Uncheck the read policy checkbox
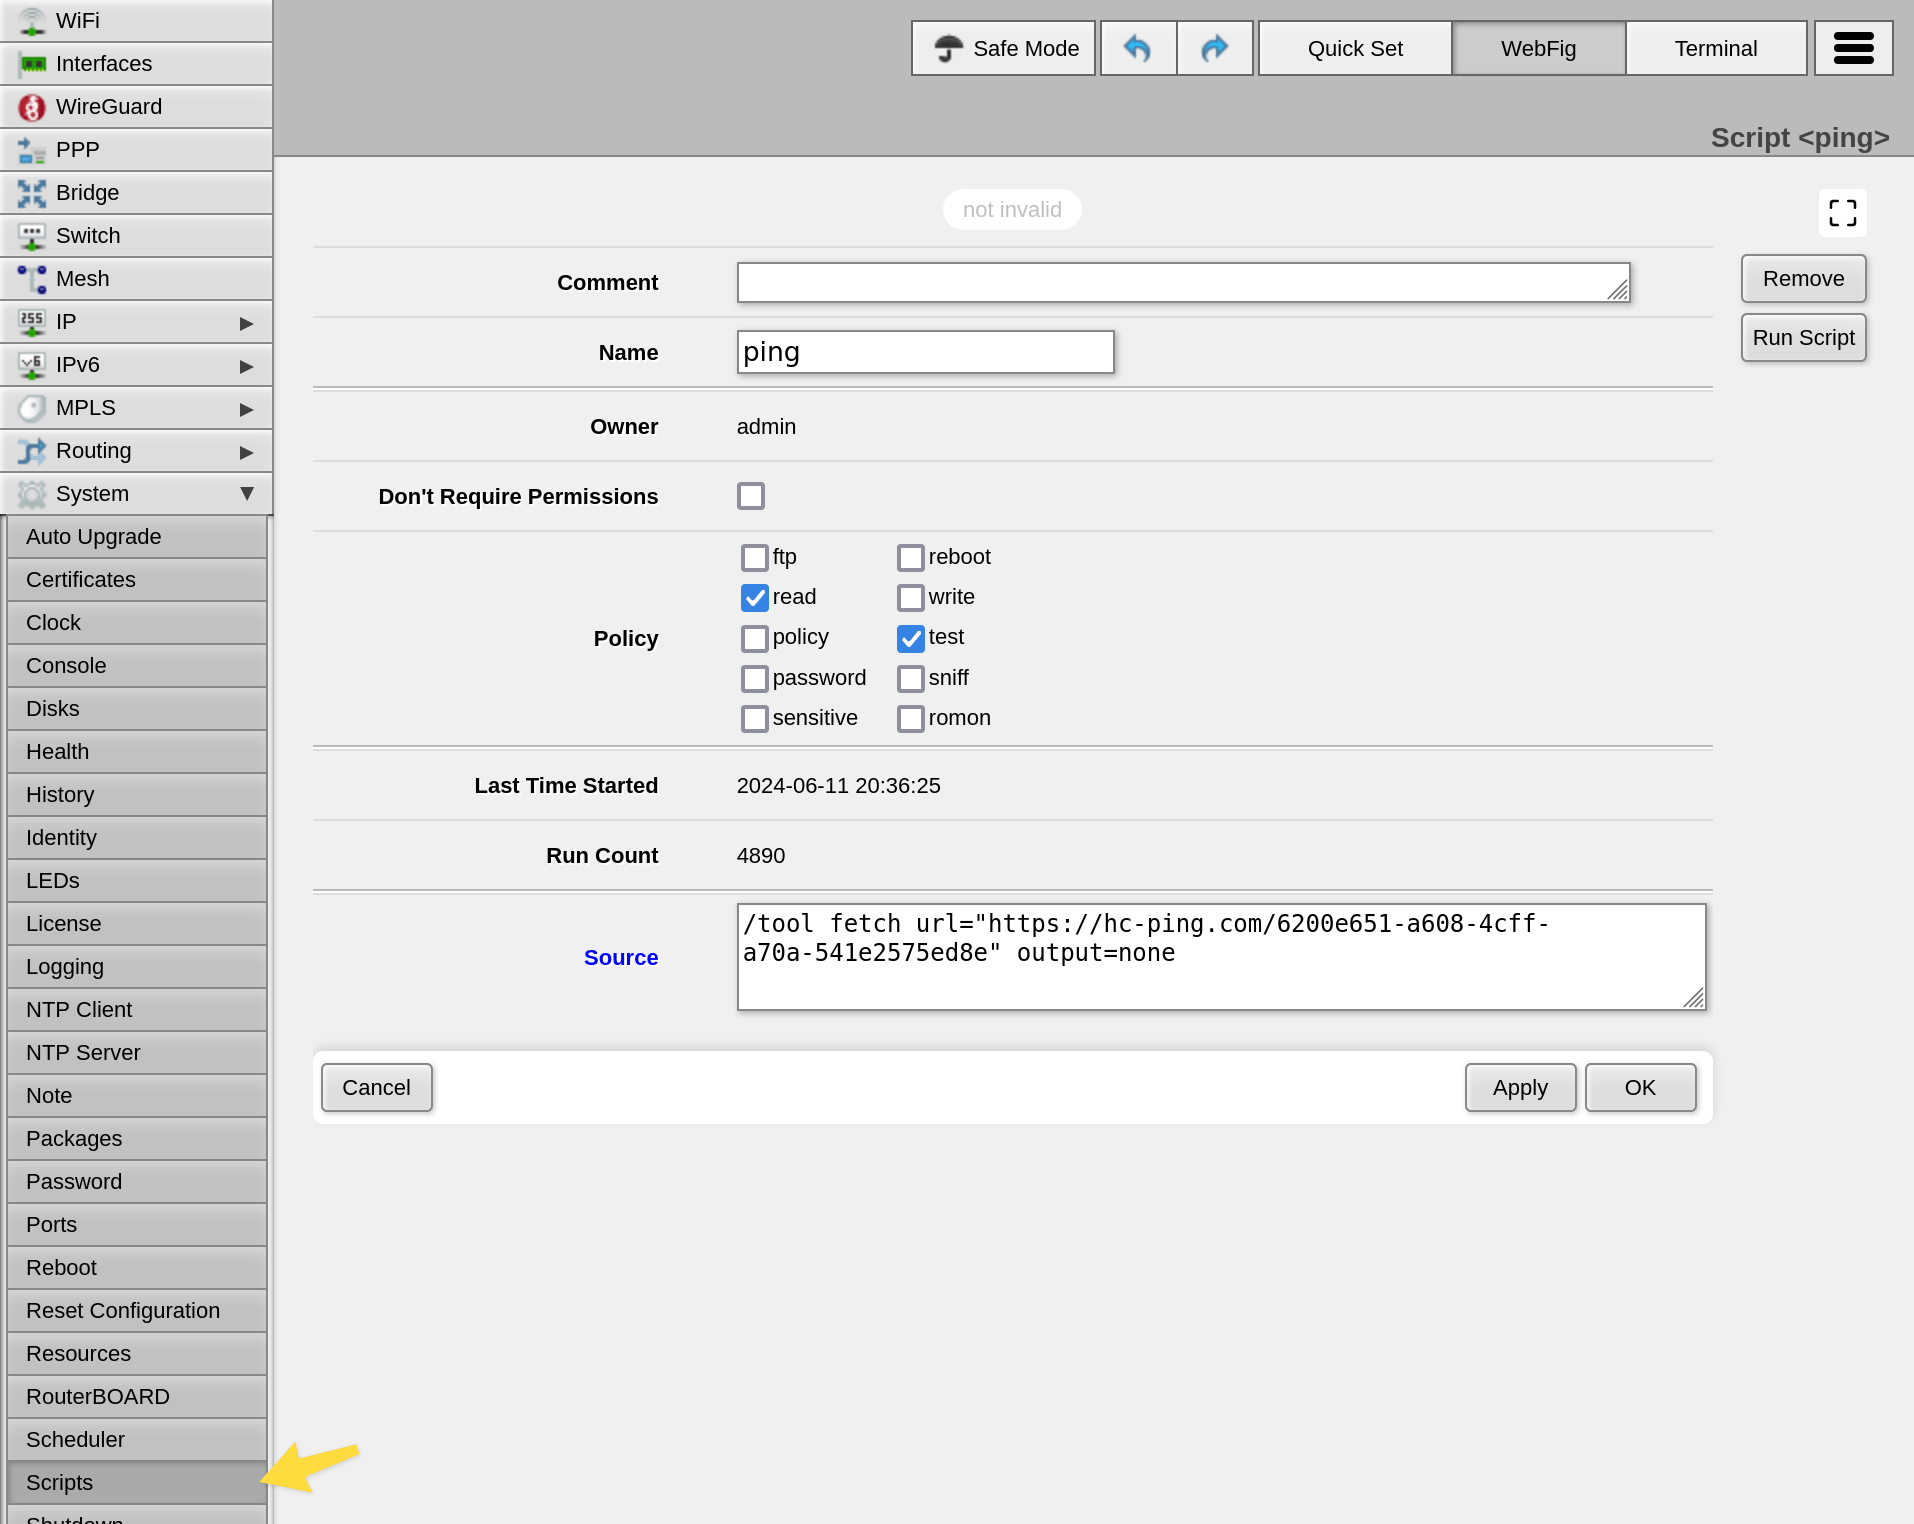 tap(755, 597)
